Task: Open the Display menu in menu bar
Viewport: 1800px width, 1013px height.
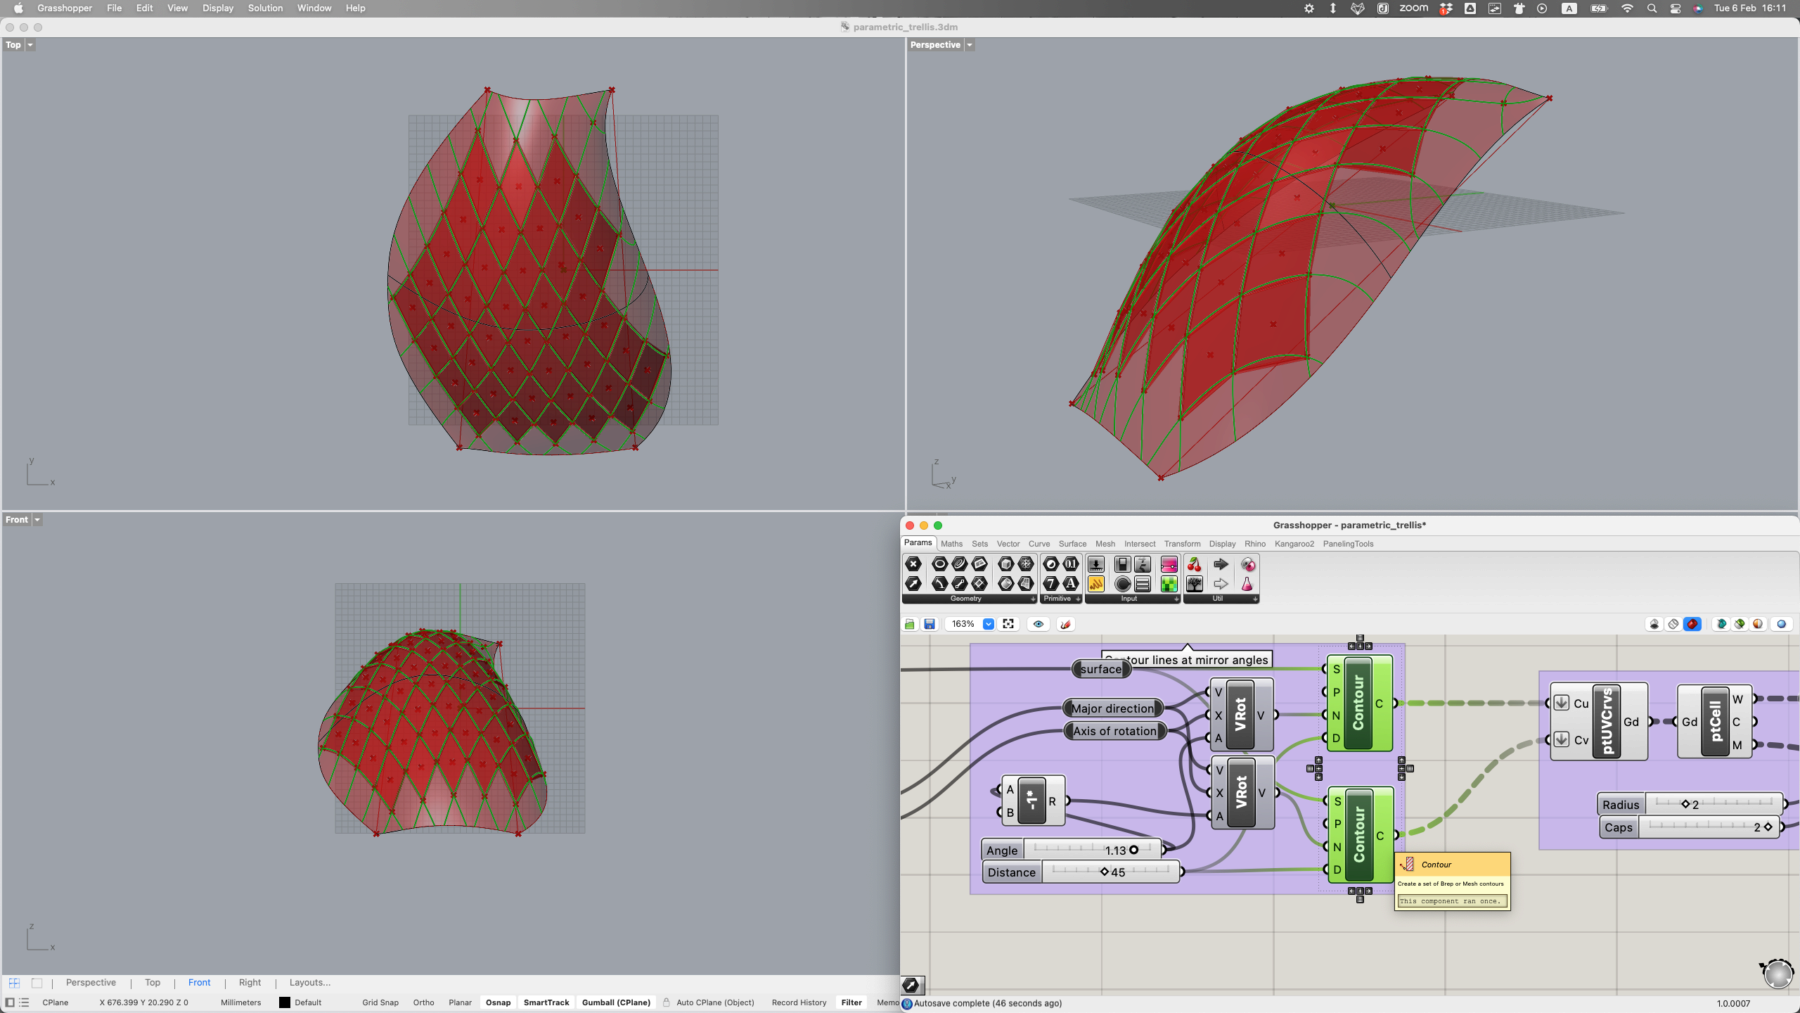Action: [218, 8]
